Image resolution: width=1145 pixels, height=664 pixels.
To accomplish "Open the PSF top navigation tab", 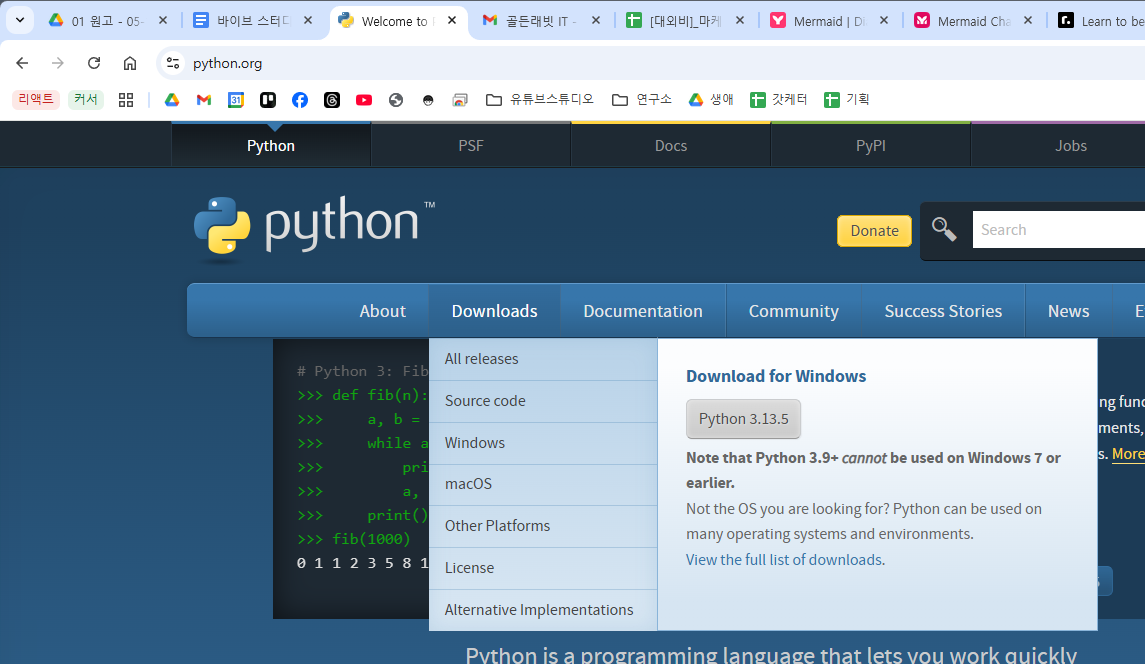I will (470, 145).
